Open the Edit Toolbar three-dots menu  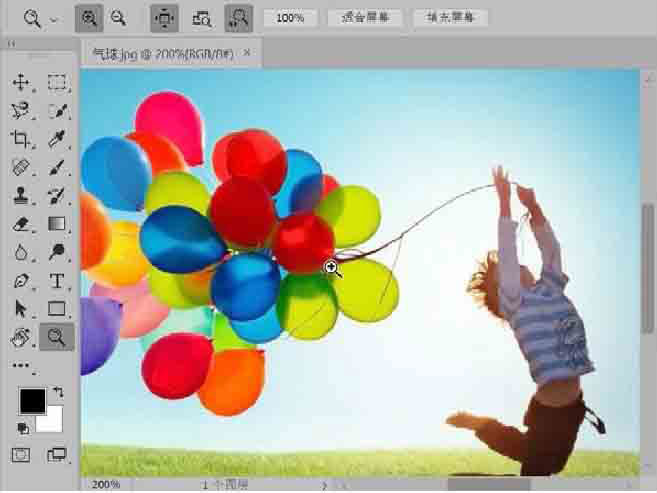21,366
